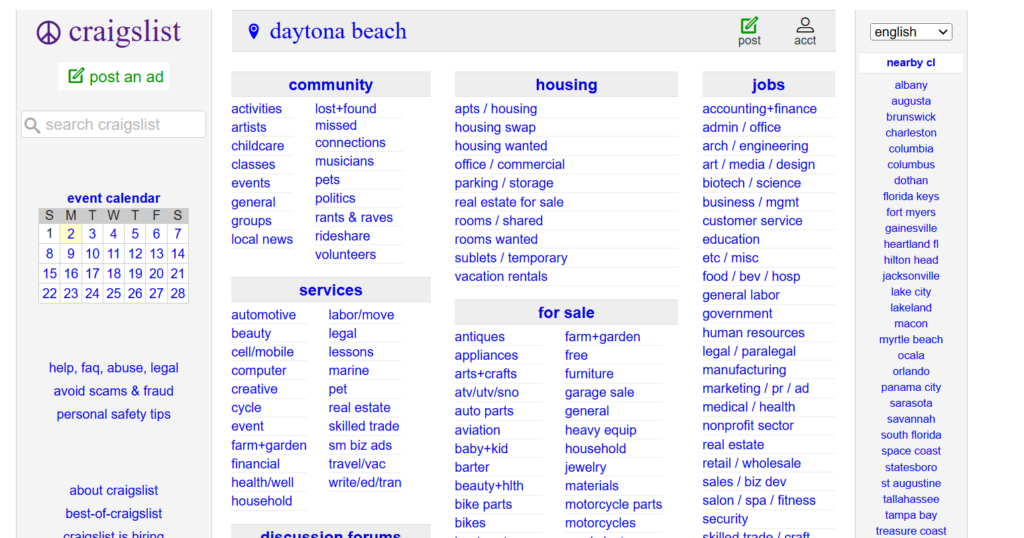Open the acct person icon

tap(805, 25)
